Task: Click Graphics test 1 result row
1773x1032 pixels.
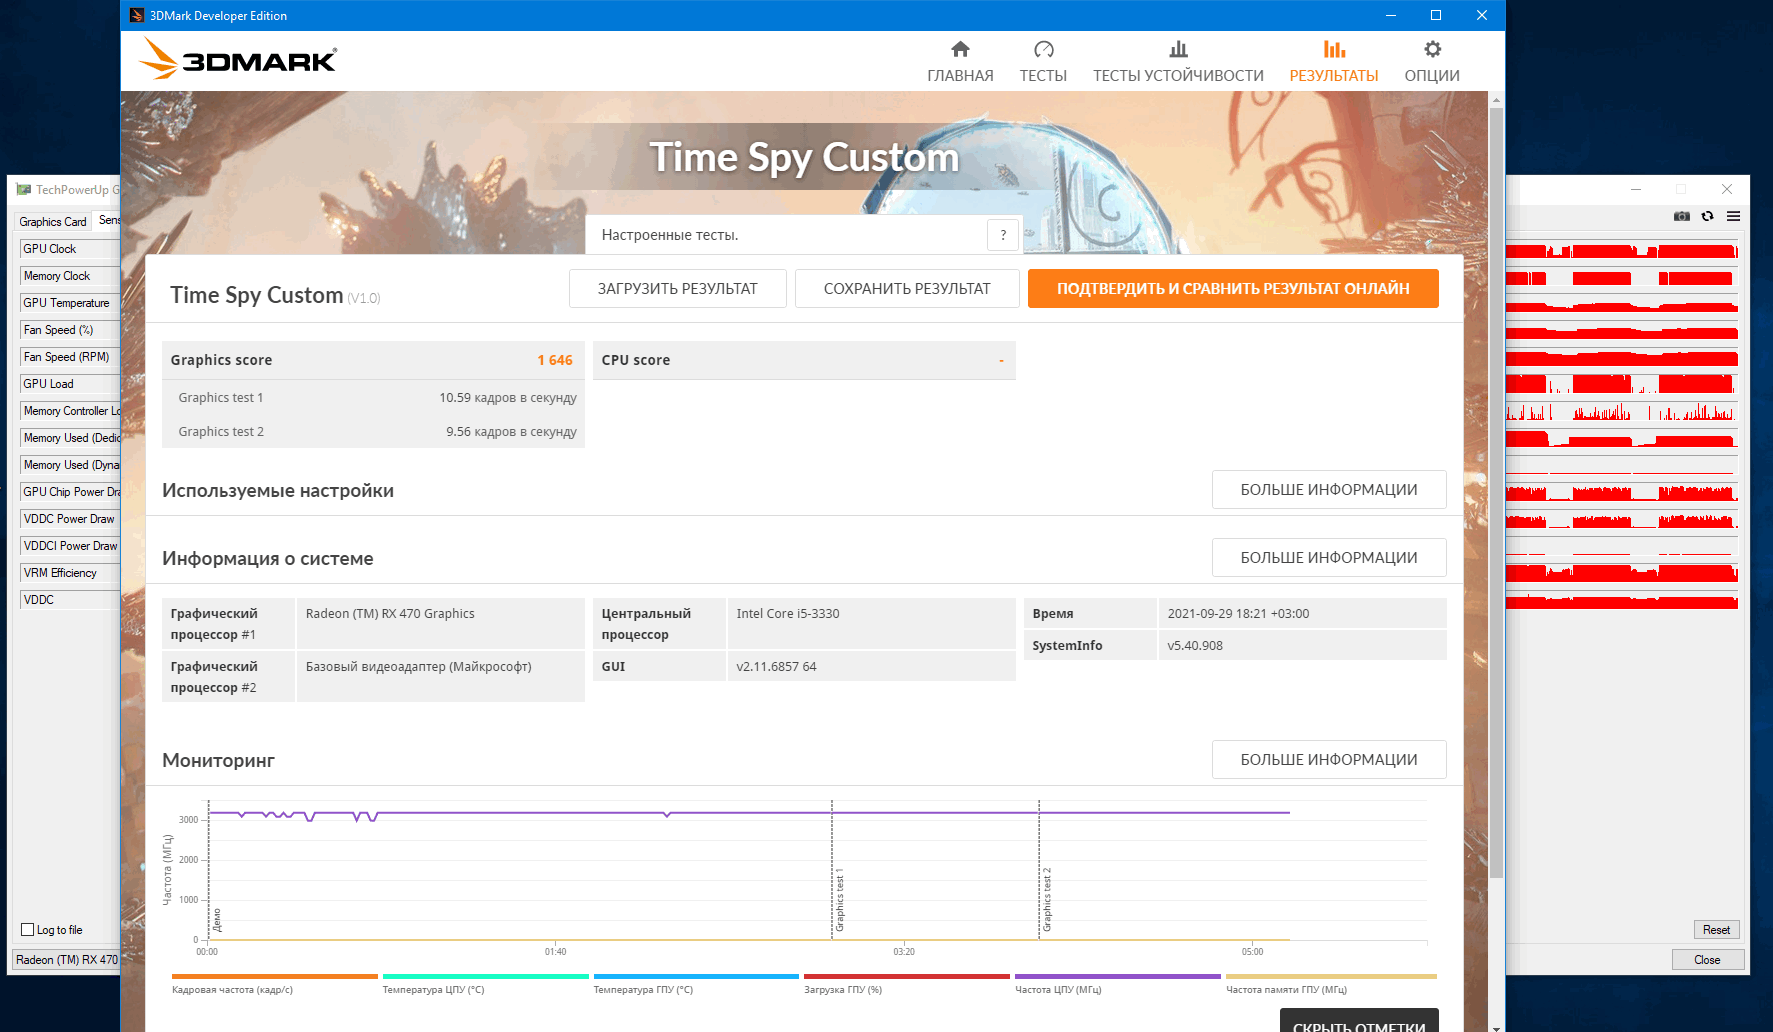Action: pyautogui.click(x=373, y=397)
